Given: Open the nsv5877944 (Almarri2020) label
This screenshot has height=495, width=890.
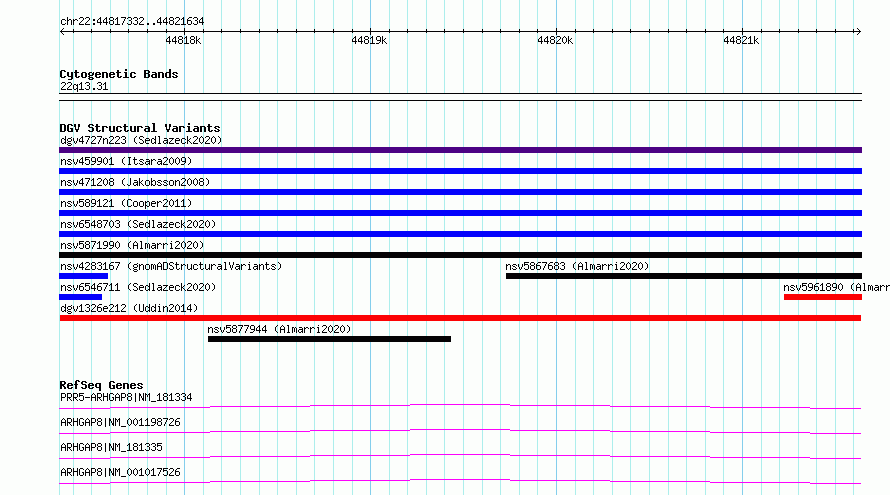Looking at the screenshot, I should tap(279, 329).
